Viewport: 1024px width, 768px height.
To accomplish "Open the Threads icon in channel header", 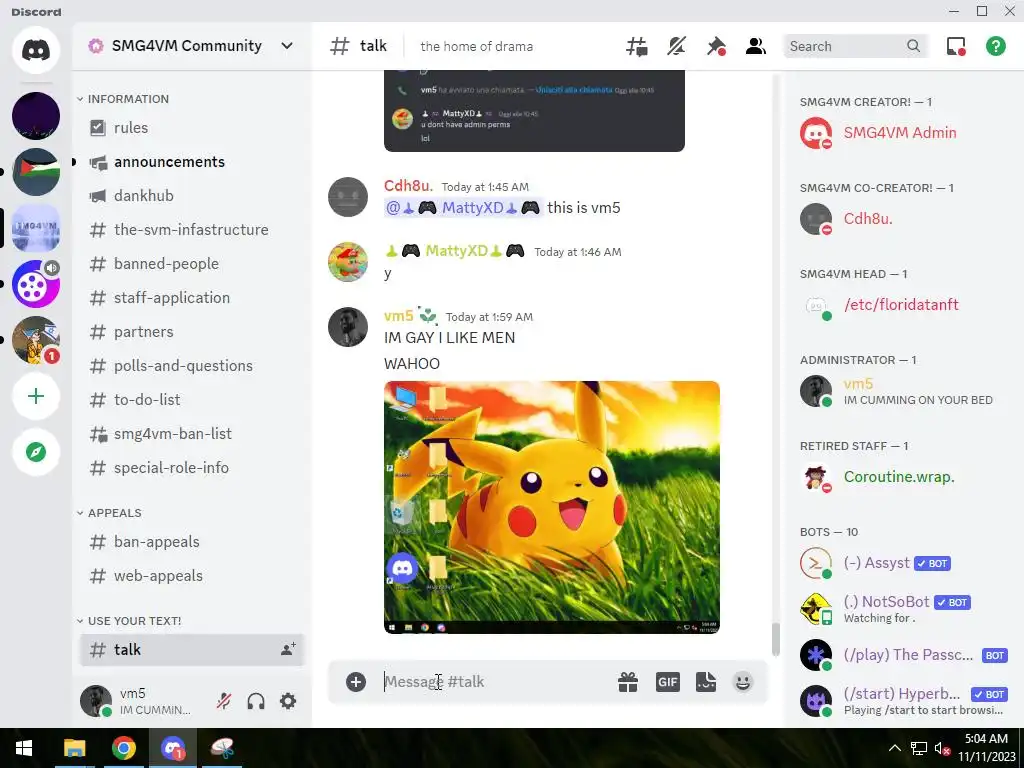I will click(x=637, y=46).
